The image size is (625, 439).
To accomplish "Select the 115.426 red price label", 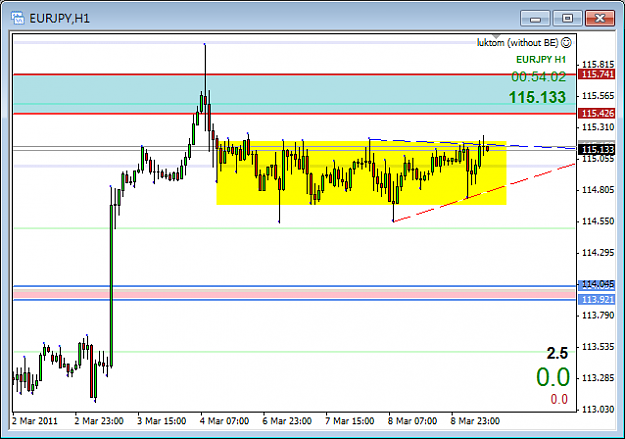I will pyautogui.click(x=597, y=113).
